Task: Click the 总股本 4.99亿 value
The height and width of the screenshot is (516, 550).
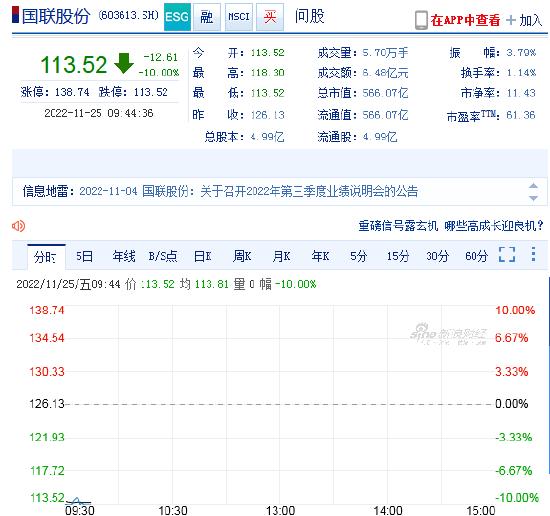Action: click(268, 137)
